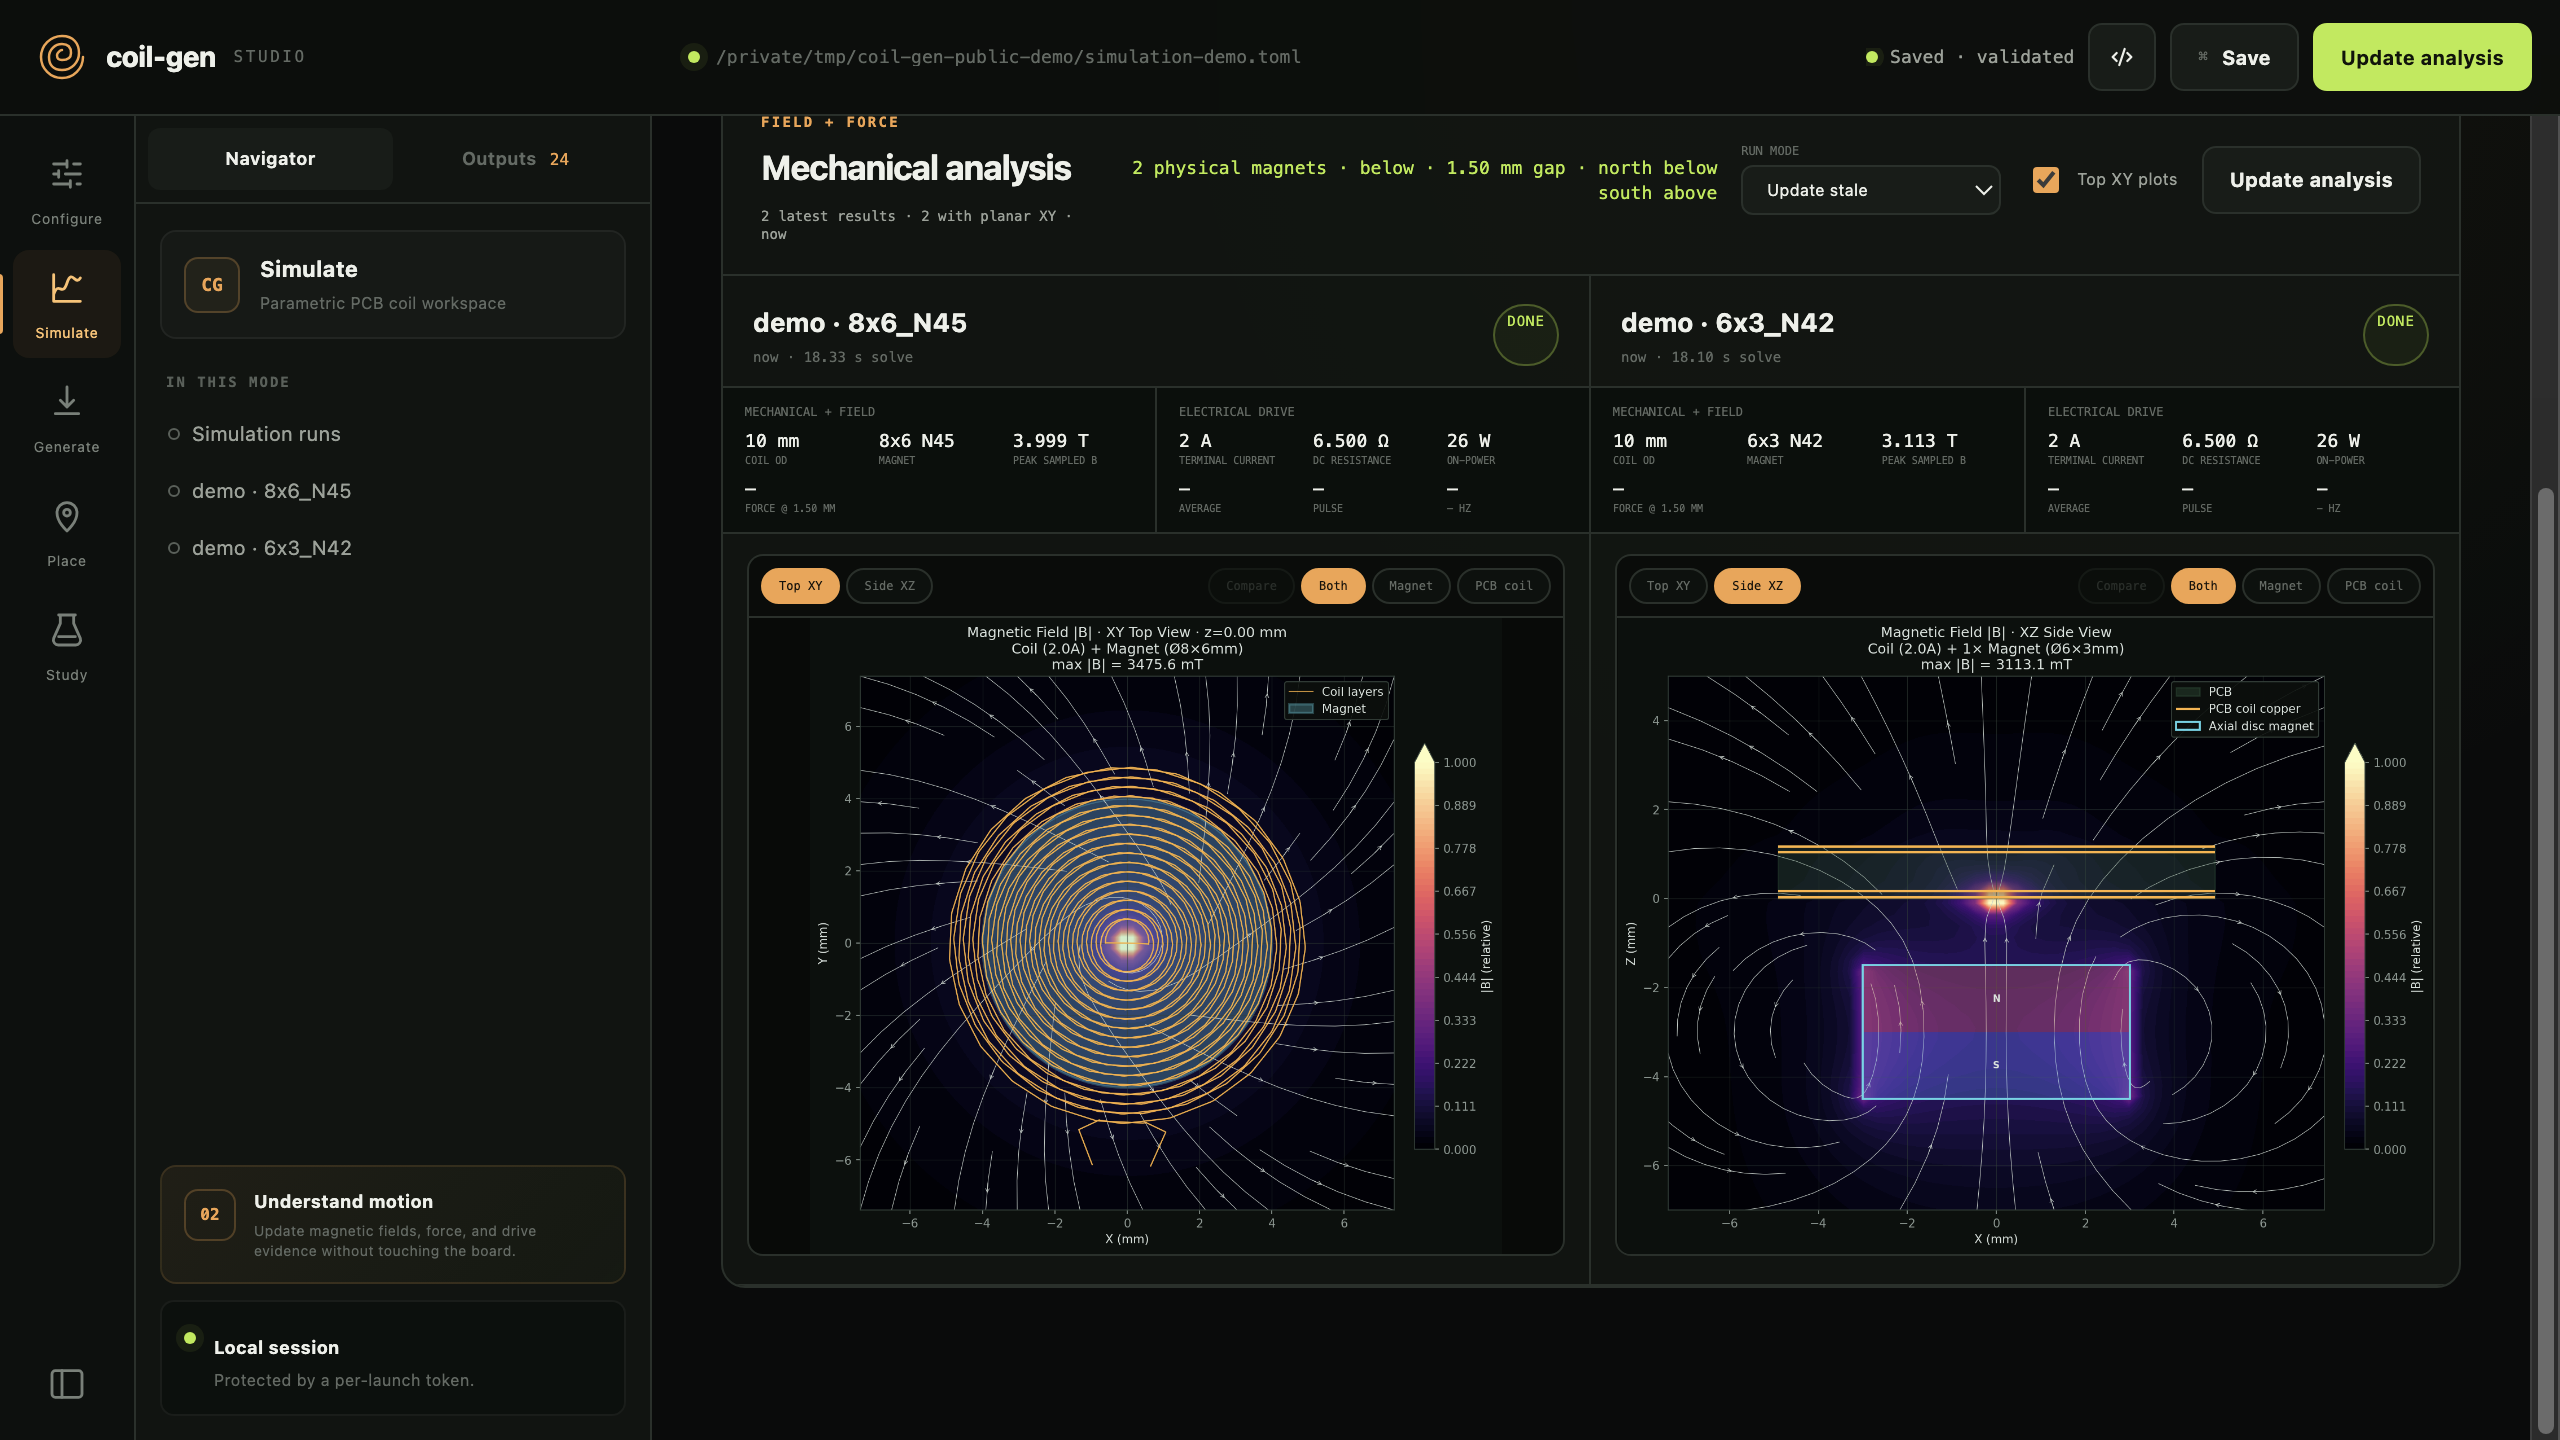2560x1440 pixels.
Task: Open the Run mode Update stale dropdown
Action: coord(1870,190)
